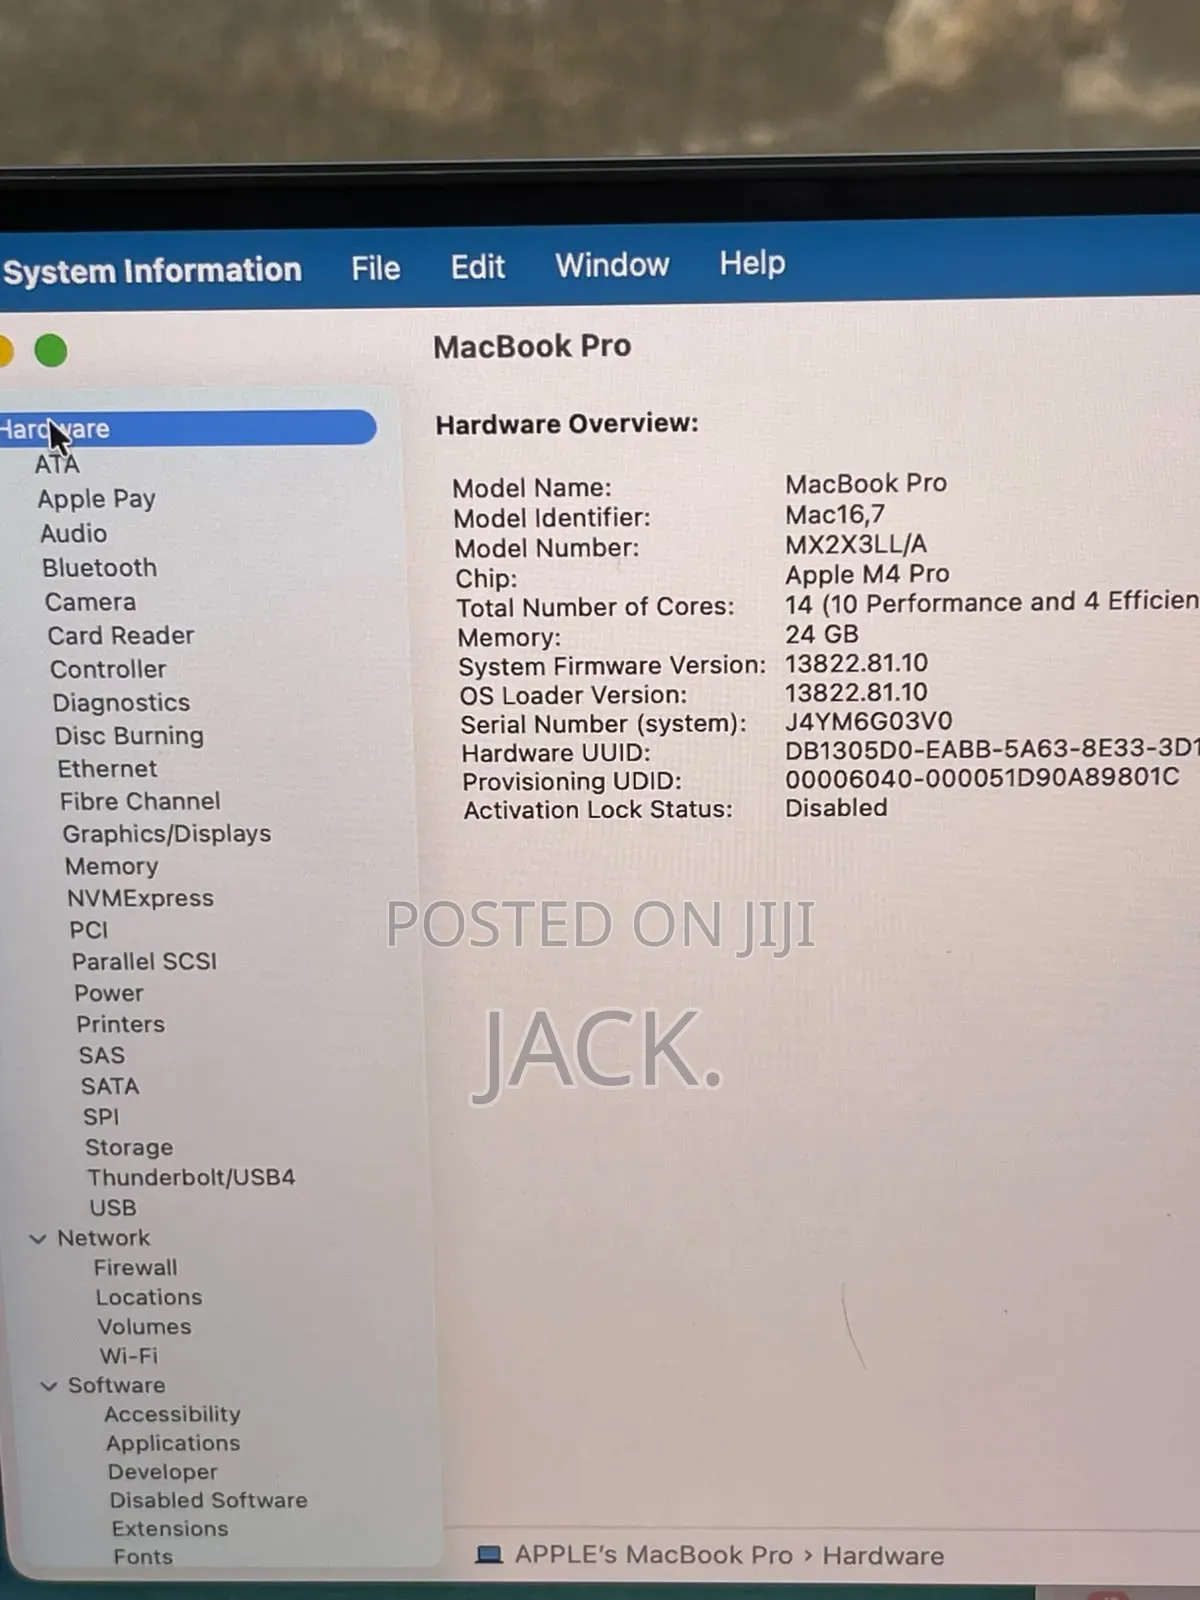Select Graphics/Displays in the sidebar
This screenshot has width=1200, height=1600.
(x=167, y=834)
